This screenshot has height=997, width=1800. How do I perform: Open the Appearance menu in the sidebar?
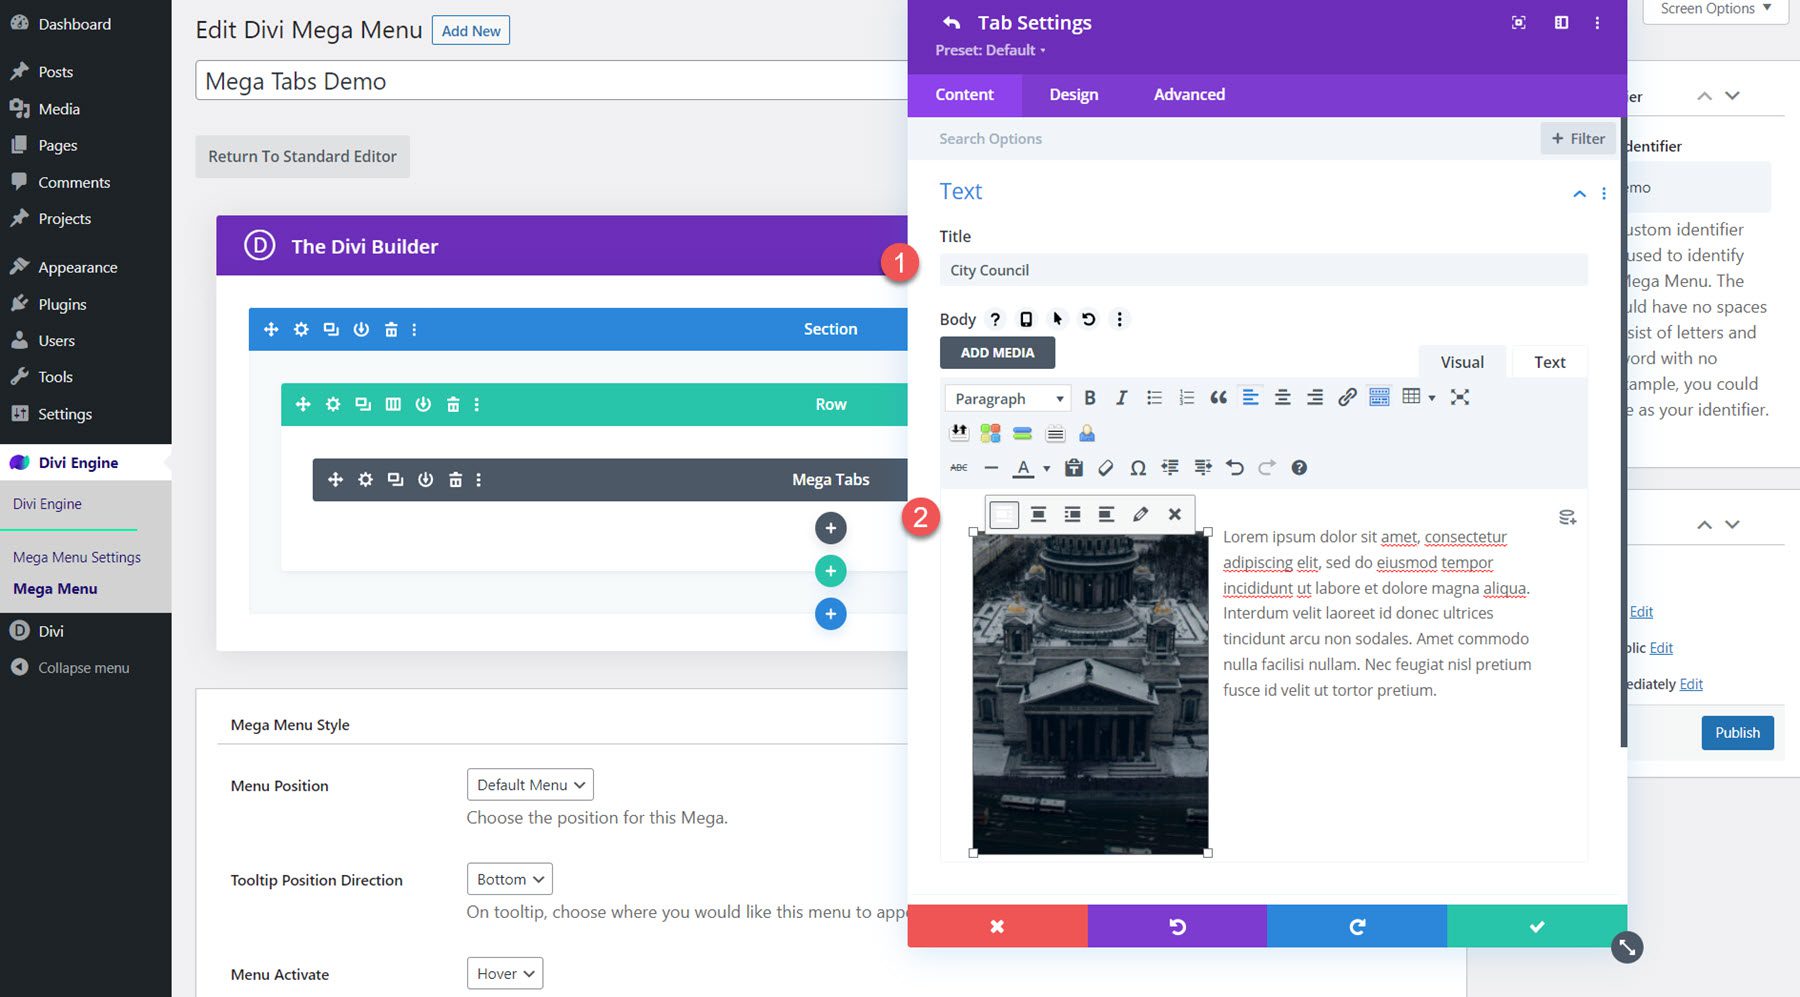[77, 266]
